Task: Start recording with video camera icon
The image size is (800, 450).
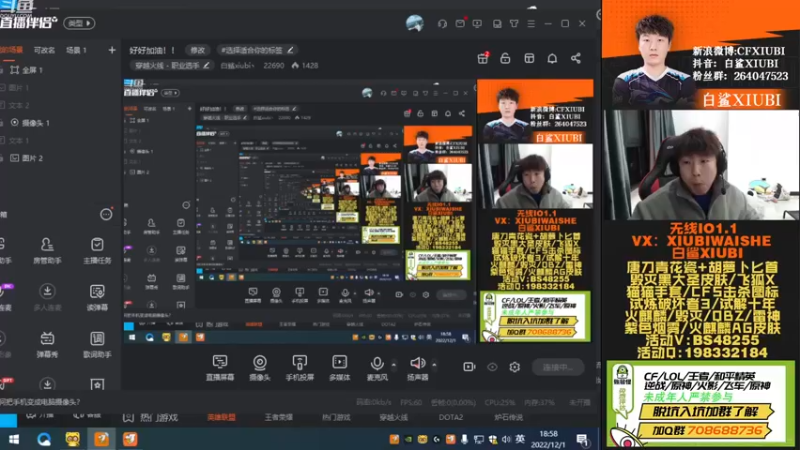Action: tap(469, 367)
